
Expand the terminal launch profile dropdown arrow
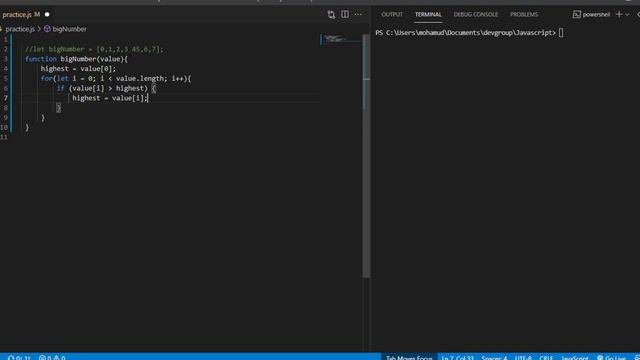click(x=627, y=15)
